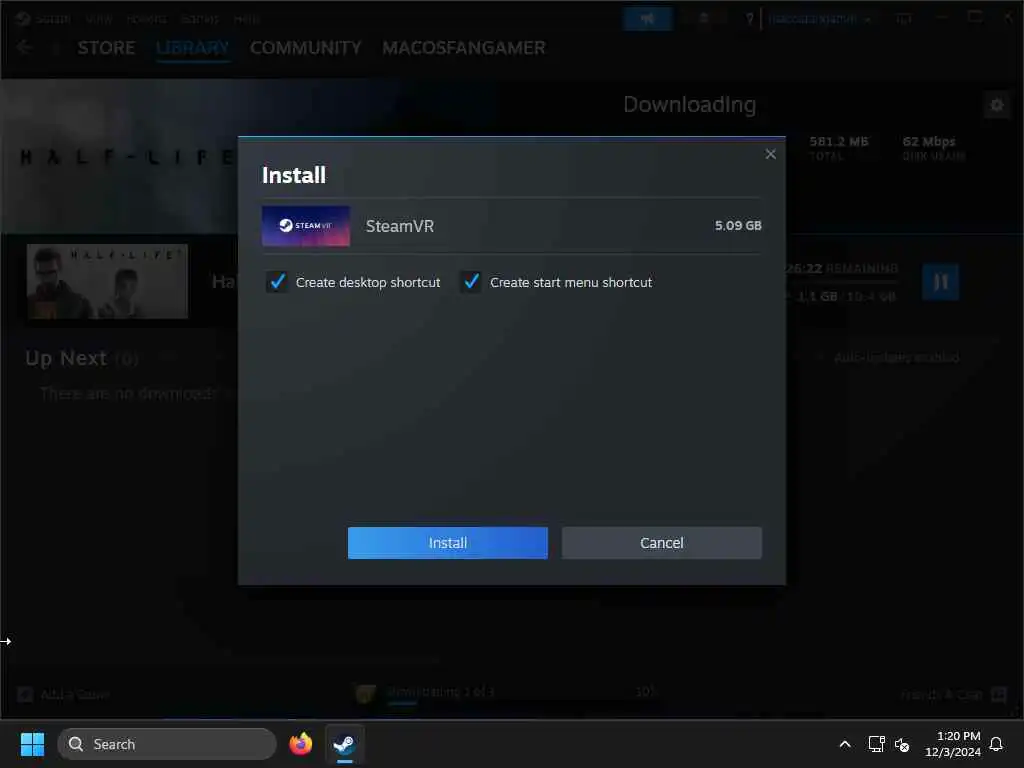Screen dimensions: 1024x768
Task: Open the View menu in Steam
Action: point(99,19)
